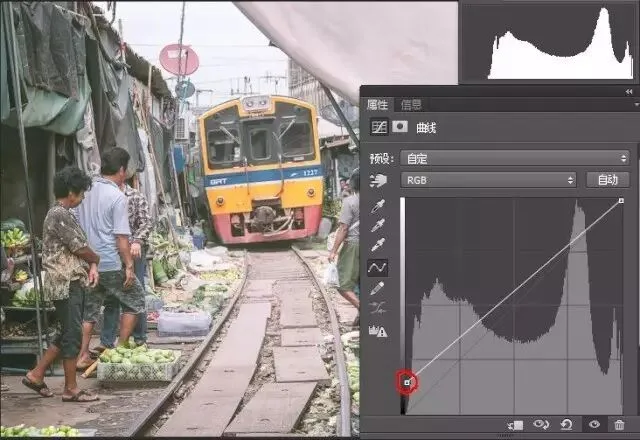The width and height of the screenshot is (640, 440).
Task: View previous state eye-arrow icon
Action: point(541,425)
